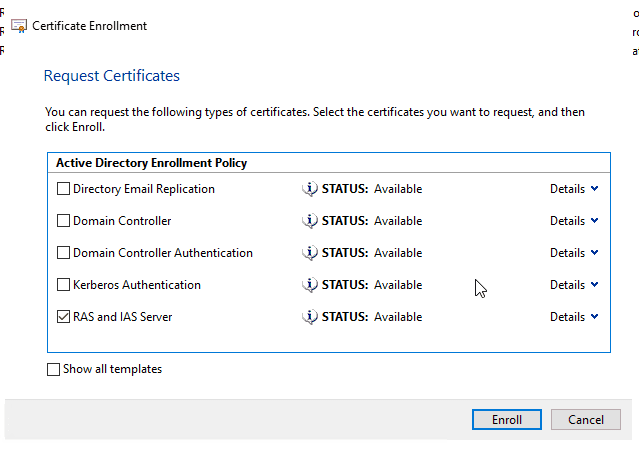This screenshot has height=451, width=639.
Task: Click the info icon for Domain Controller Authentication
Action: click(x=310, y=253)
